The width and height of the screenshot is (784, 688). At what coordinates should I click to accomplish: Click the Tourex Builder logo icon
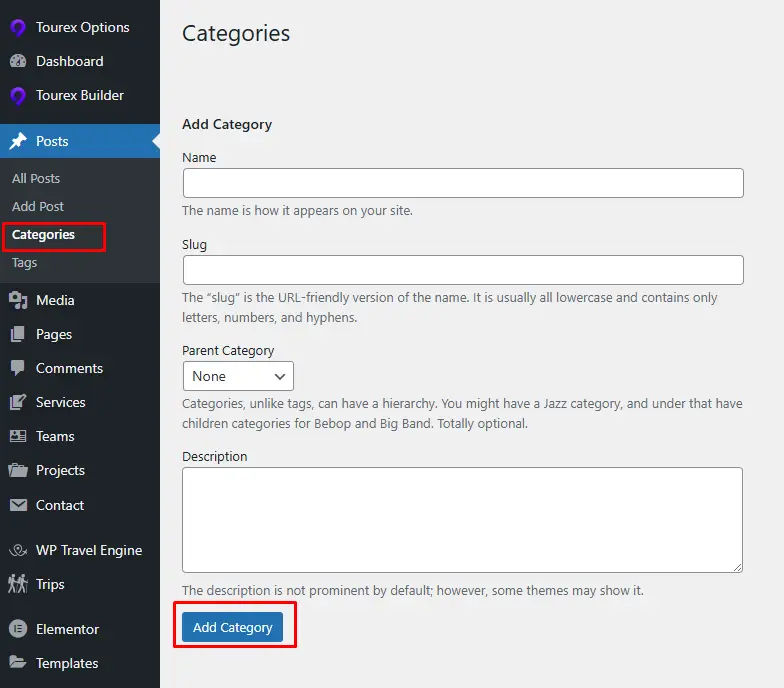pyautogui.click(x=18, y=96)
